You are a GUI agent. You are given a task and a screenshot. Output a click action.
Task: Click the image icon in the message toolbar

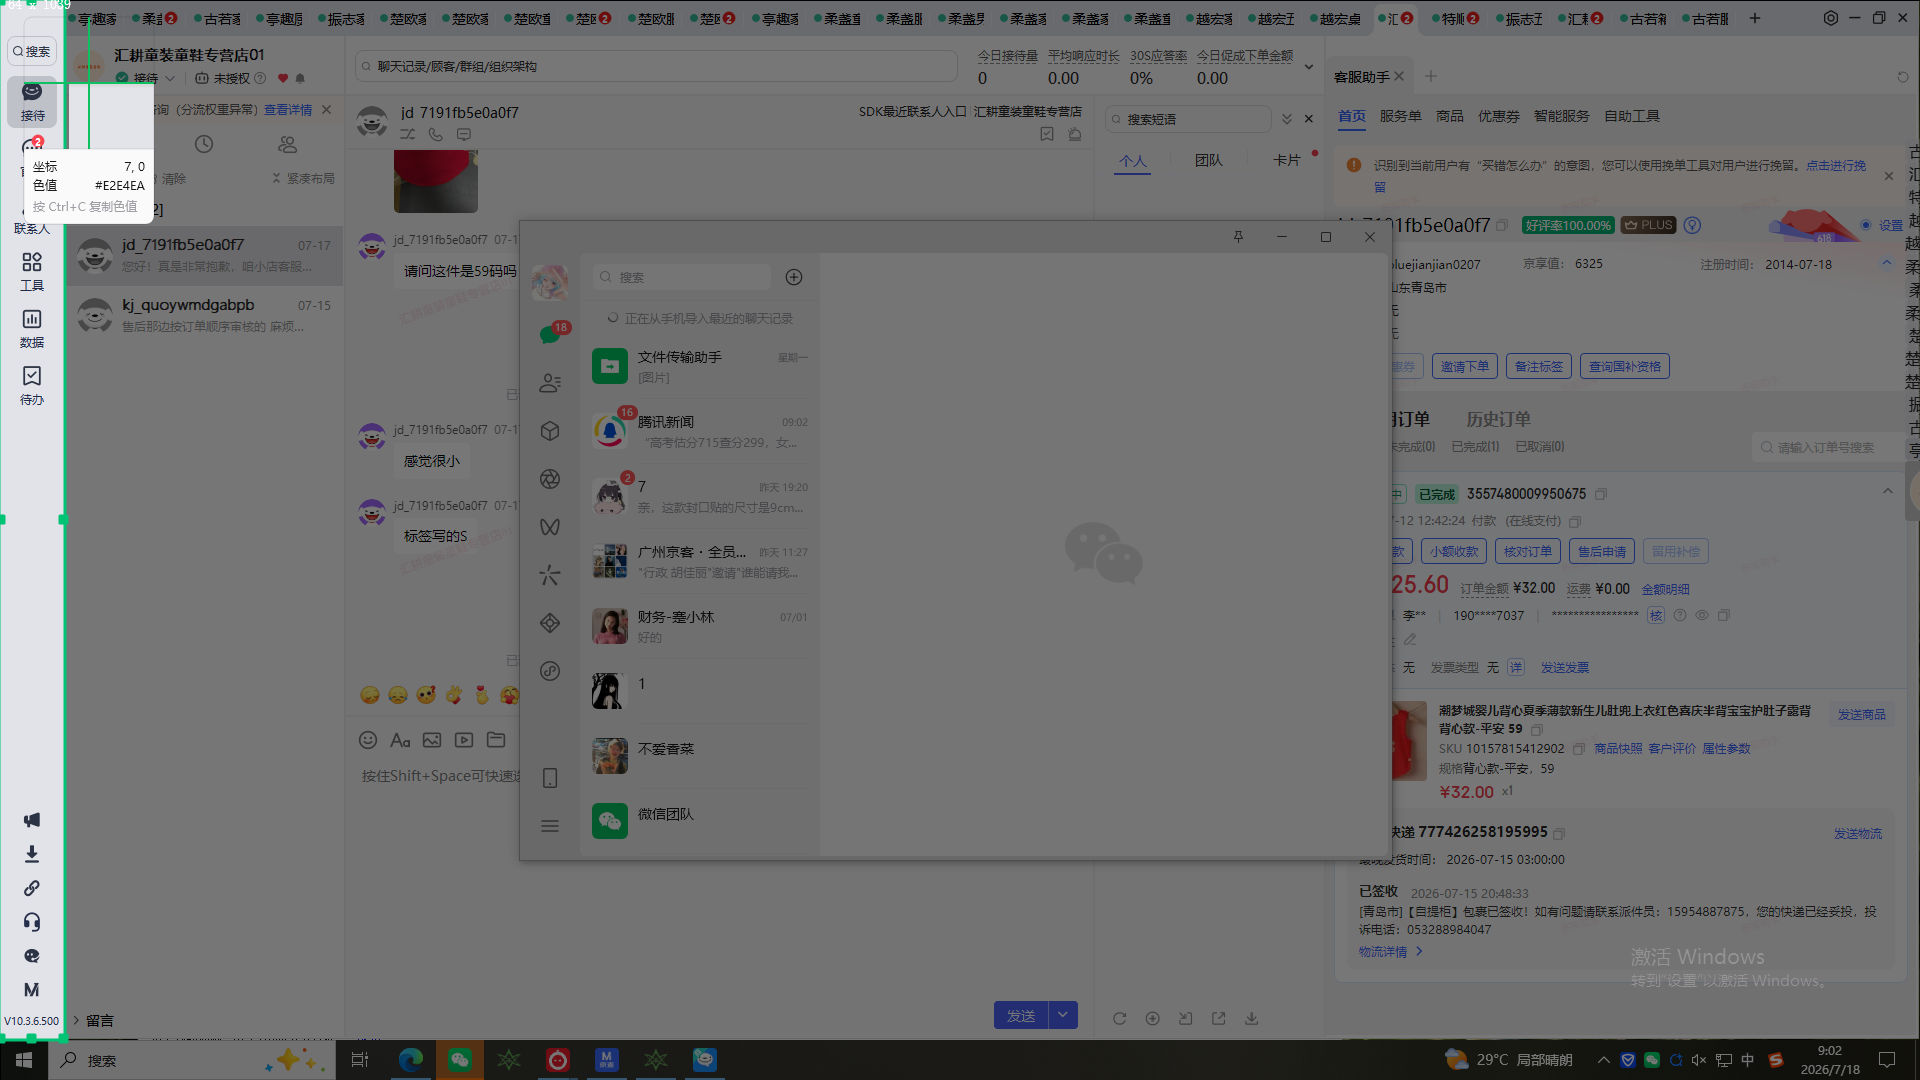(x=432, y=740)
